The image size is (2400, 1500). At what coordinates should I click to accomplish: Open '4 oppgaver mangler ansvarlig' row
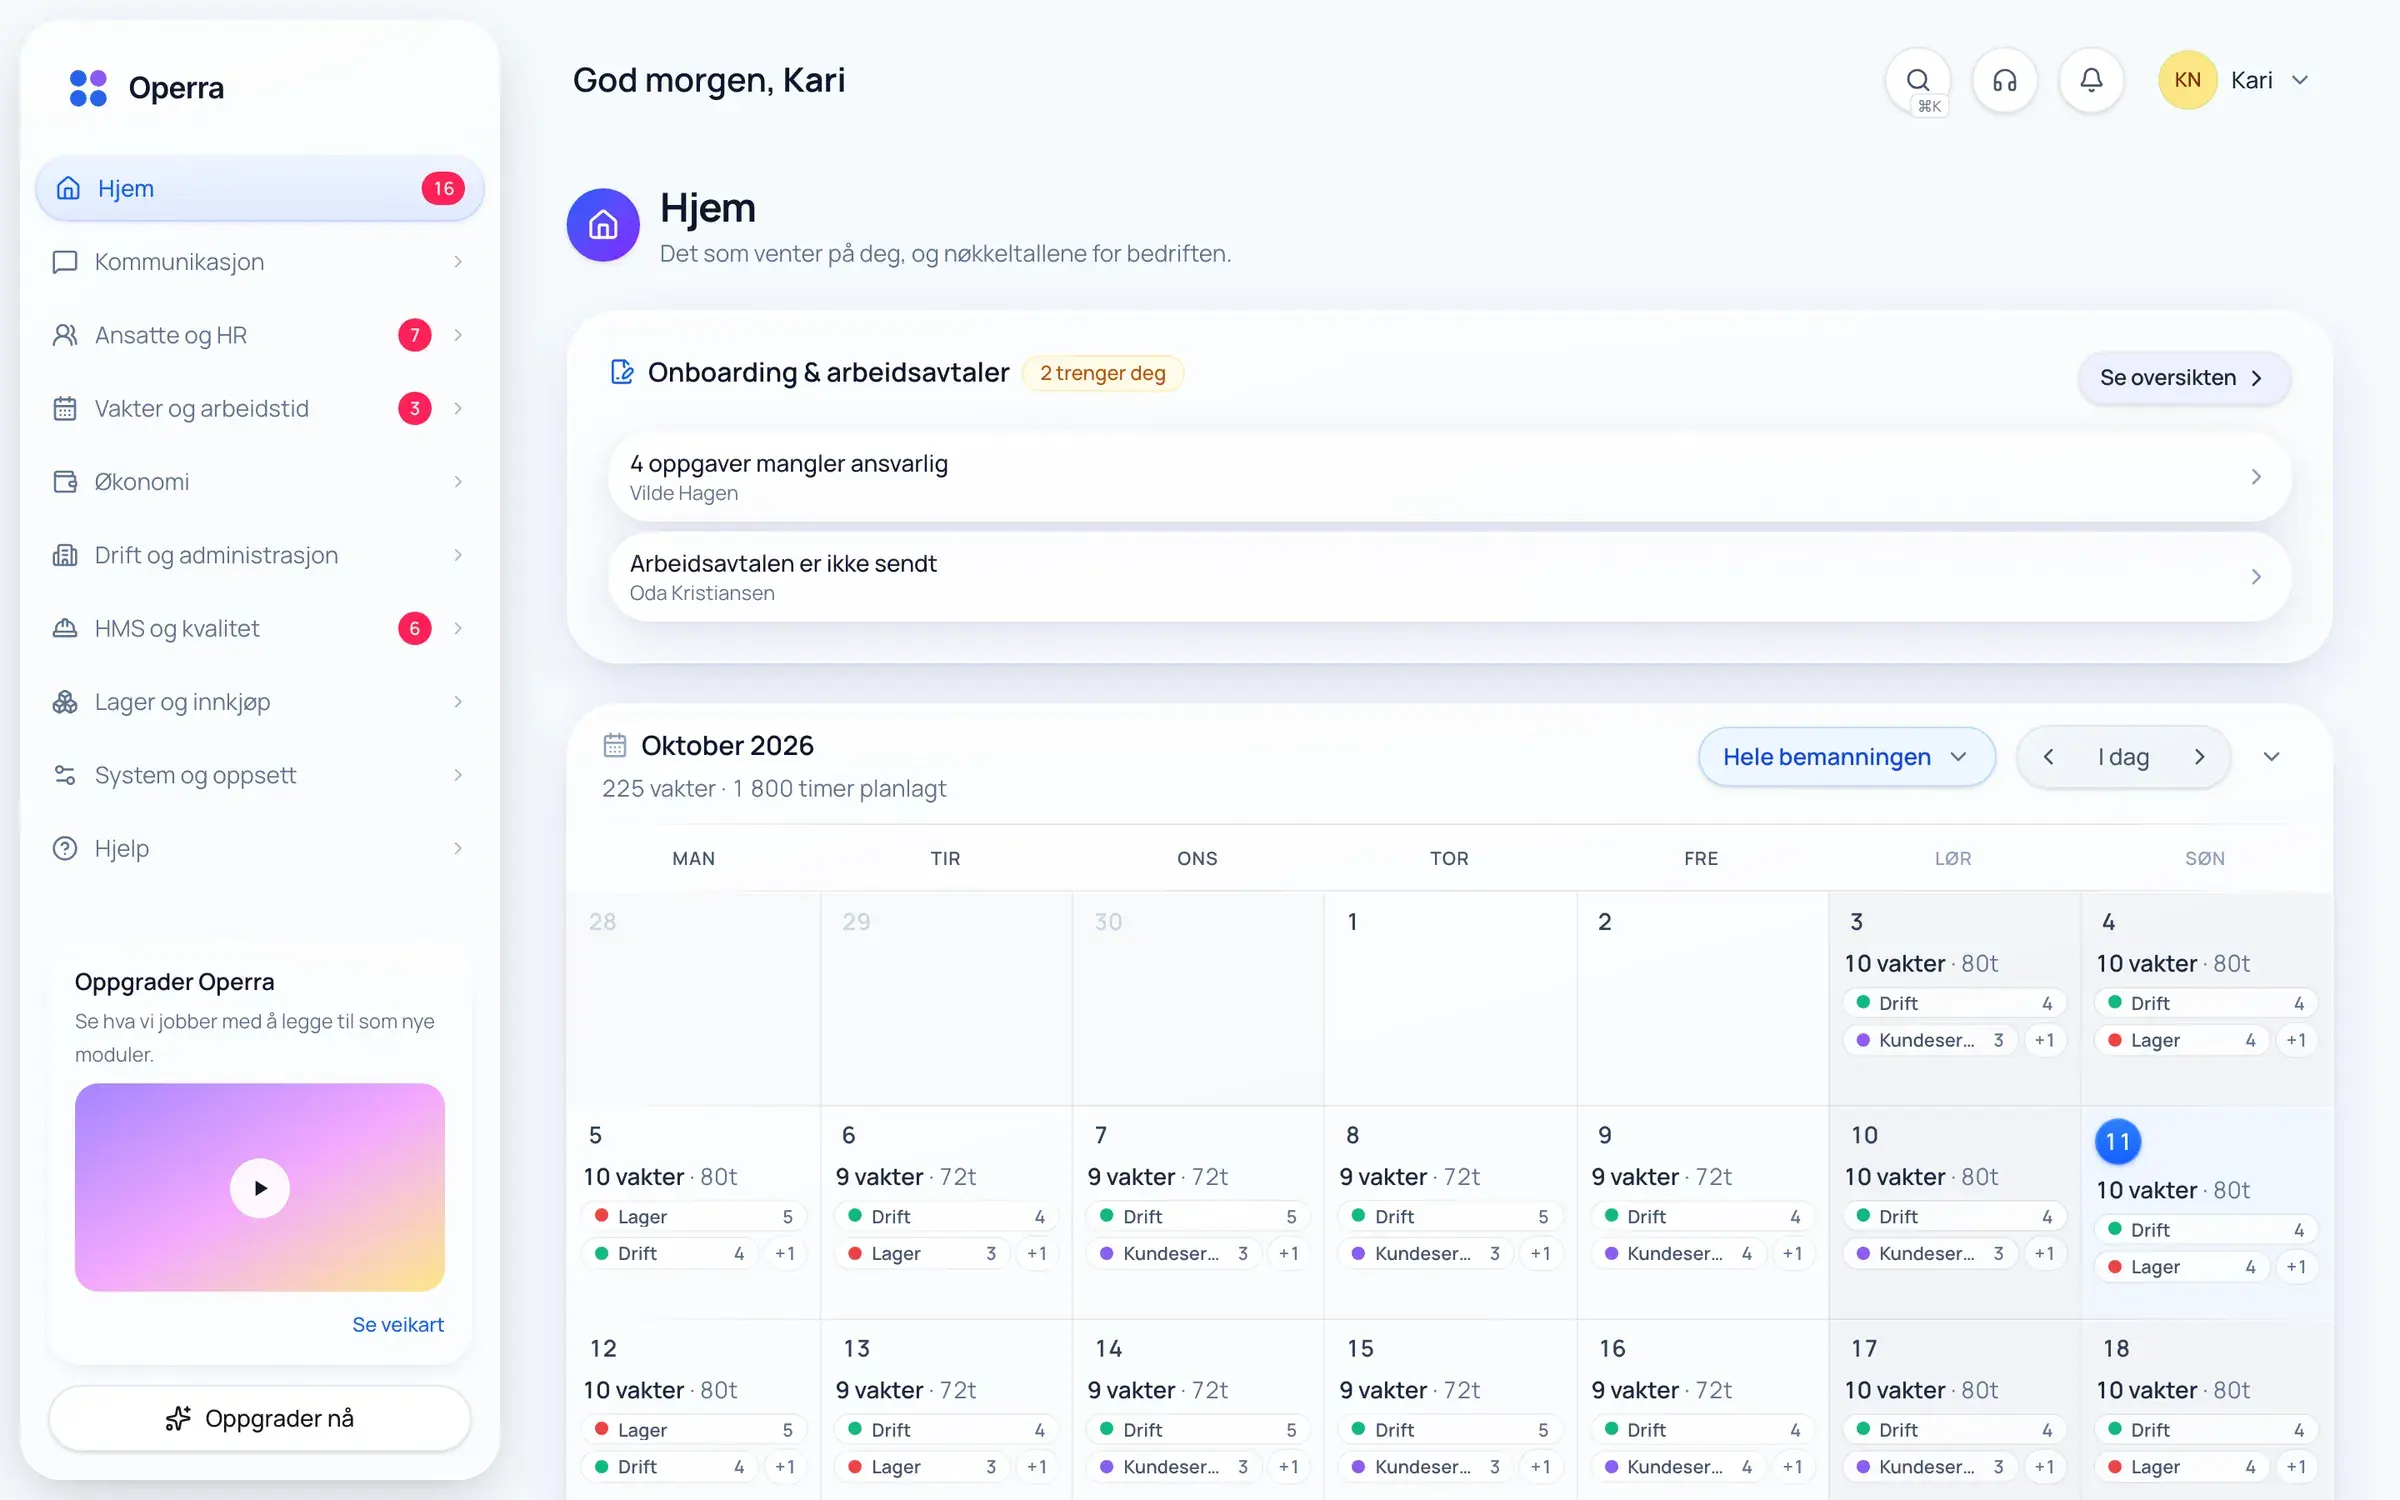[1449, 477]
